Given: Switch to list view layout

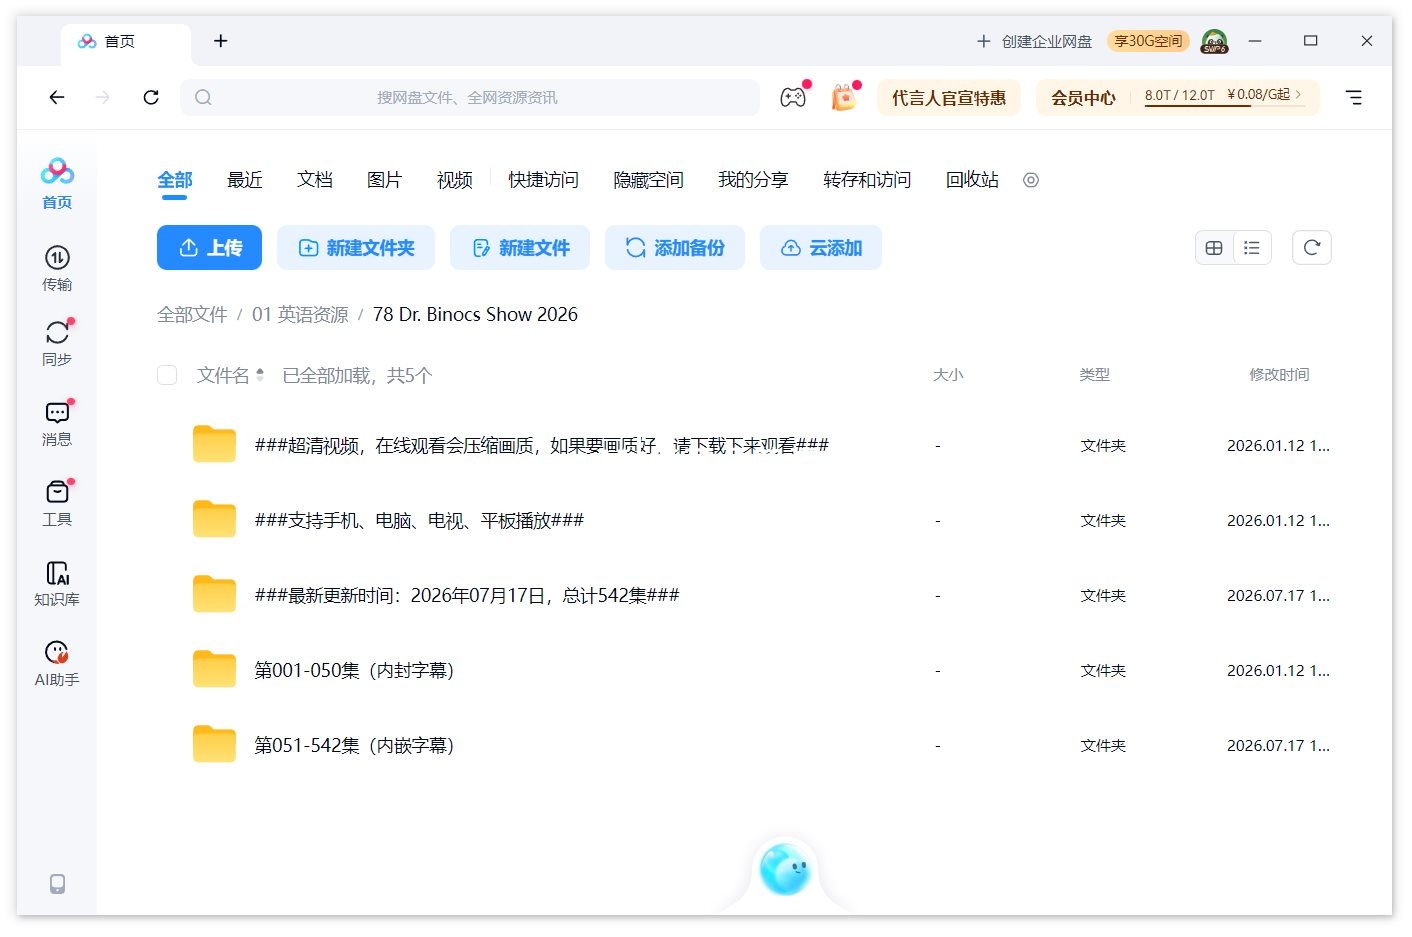Looking at the screenshot, I should click(x=1252, y=248).
